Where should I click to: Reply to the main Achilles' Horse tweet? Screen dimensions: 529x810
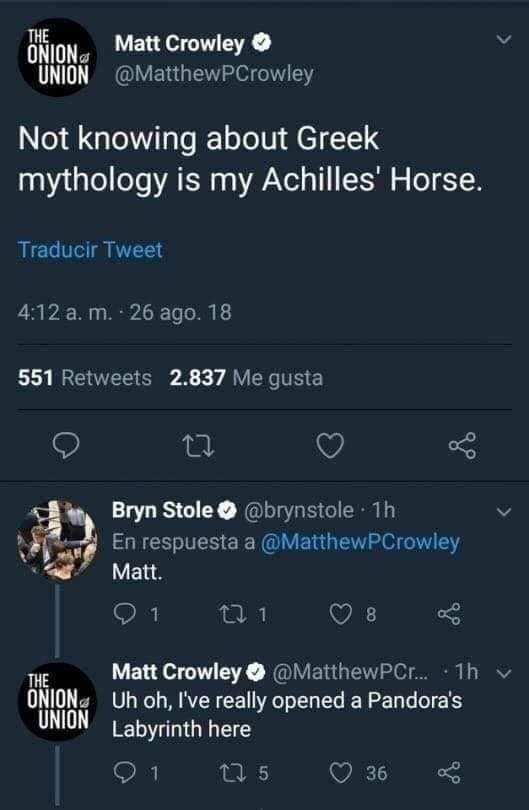(67, 446)
